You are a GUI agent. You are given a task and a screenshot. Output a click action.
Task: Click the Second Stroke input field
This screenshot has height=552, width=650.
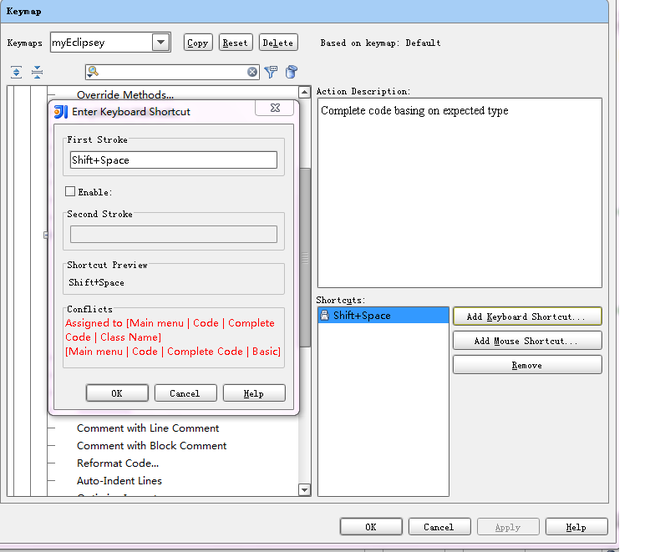point(174,234)
